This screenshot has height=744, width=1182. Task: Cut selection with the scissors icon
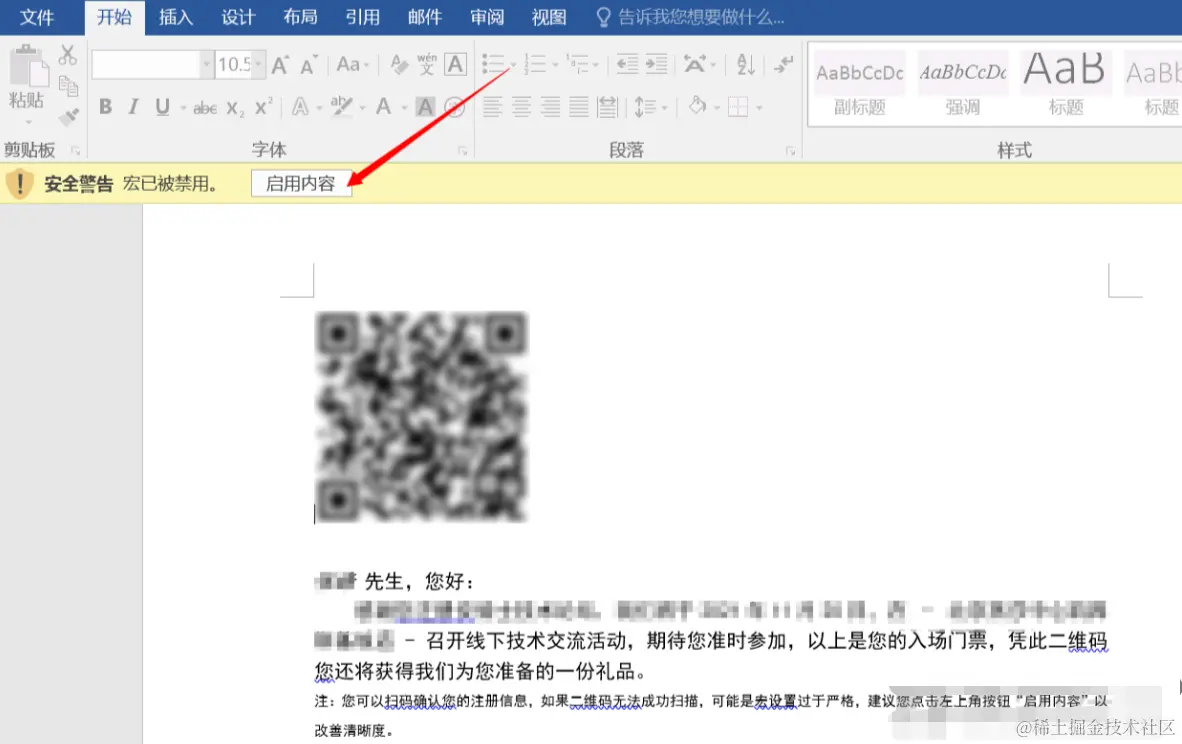click(x=68, y=55)
